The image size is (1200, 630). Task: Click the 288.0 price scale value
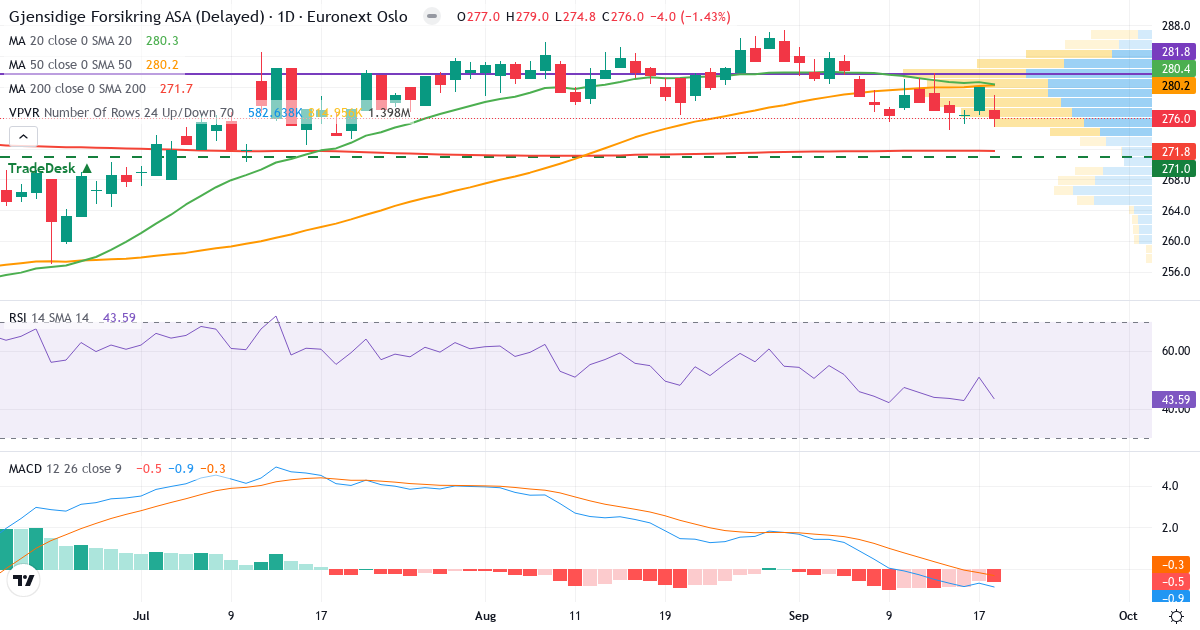[x=1175, y=26]
